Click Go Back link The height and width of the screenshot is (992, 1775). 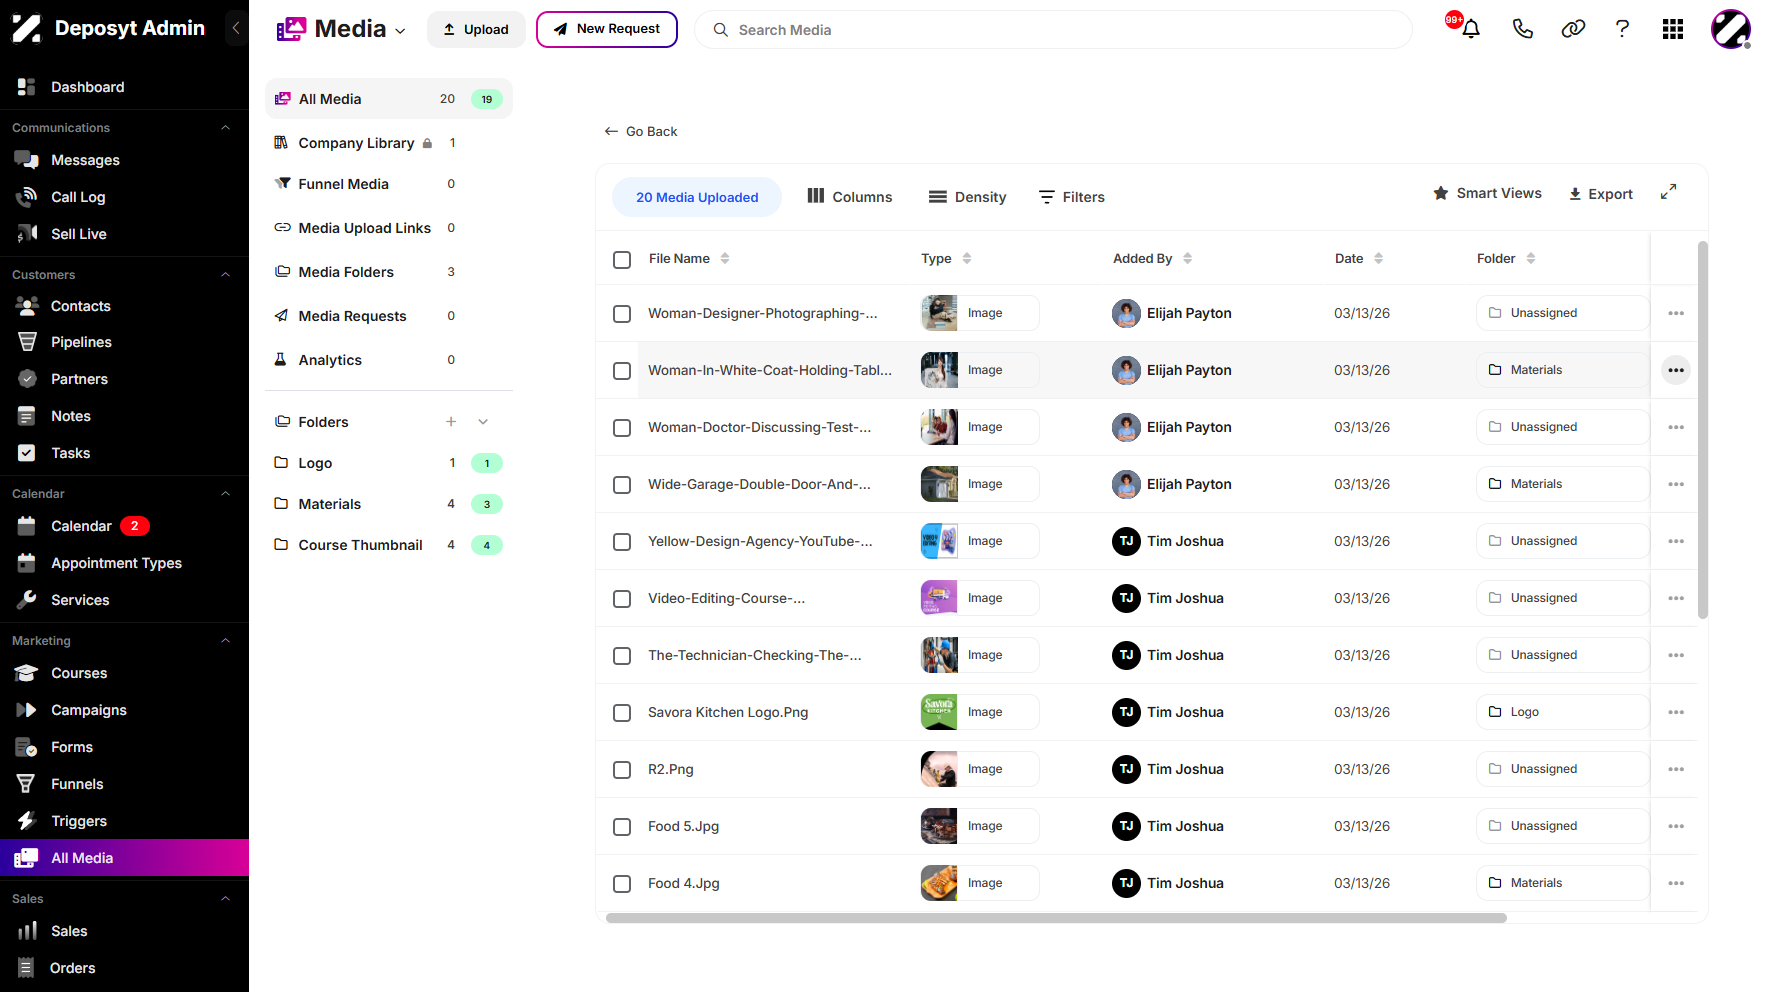coord(641,131)
